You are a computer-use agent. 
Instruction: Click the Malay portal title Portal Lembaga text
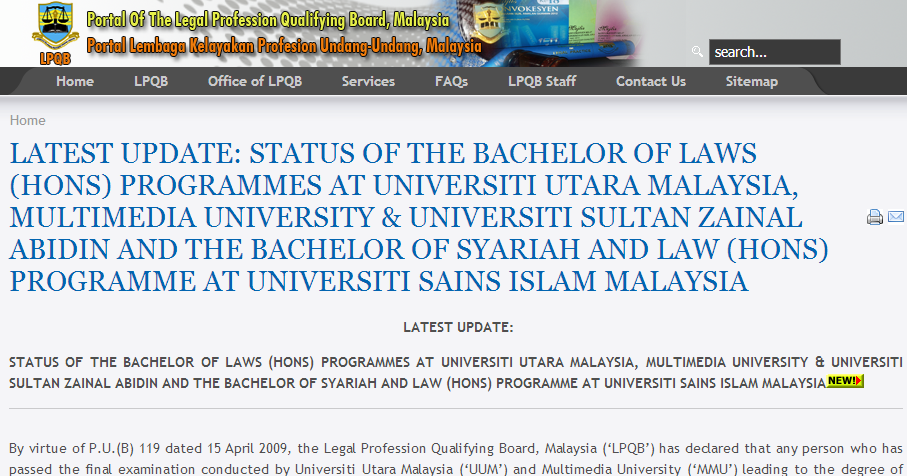pyautogui.click(x=284, y=46)
